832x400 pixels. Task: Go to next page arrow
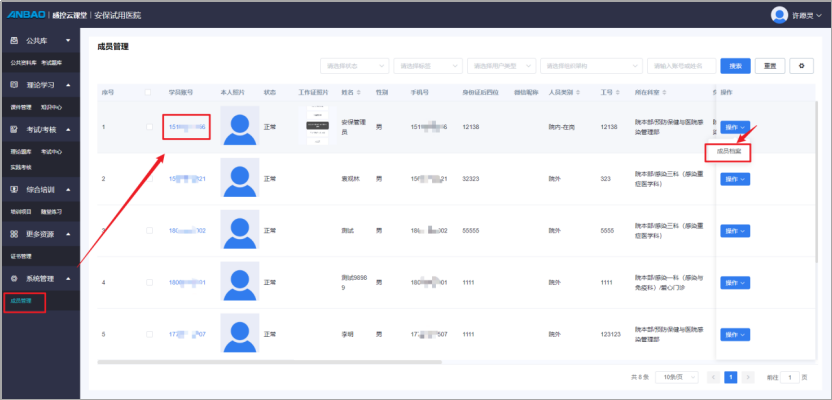748,377
